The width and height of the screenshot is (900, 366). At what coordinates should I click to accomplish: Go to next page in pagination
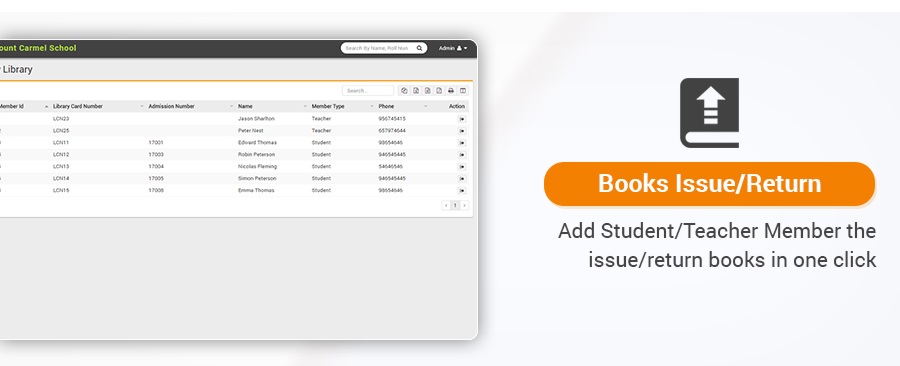[464, 205]
